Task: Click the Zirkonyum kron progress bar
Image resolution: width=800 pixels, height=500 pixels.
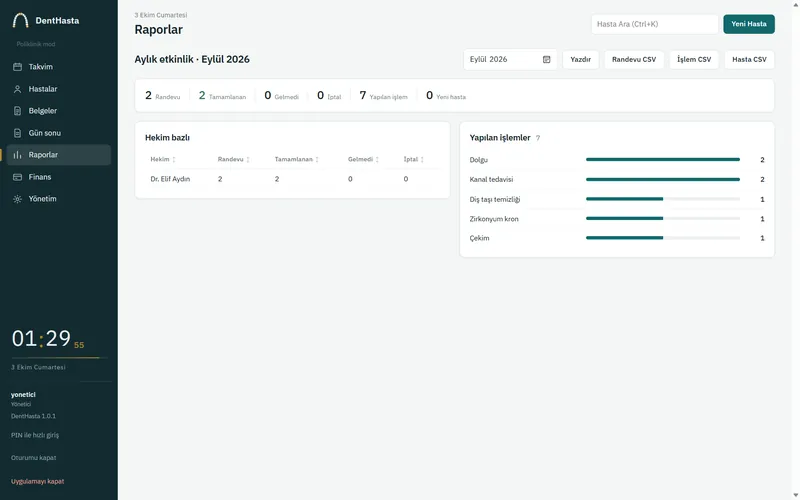Action: pyautogui.click(x=663, y=218)
